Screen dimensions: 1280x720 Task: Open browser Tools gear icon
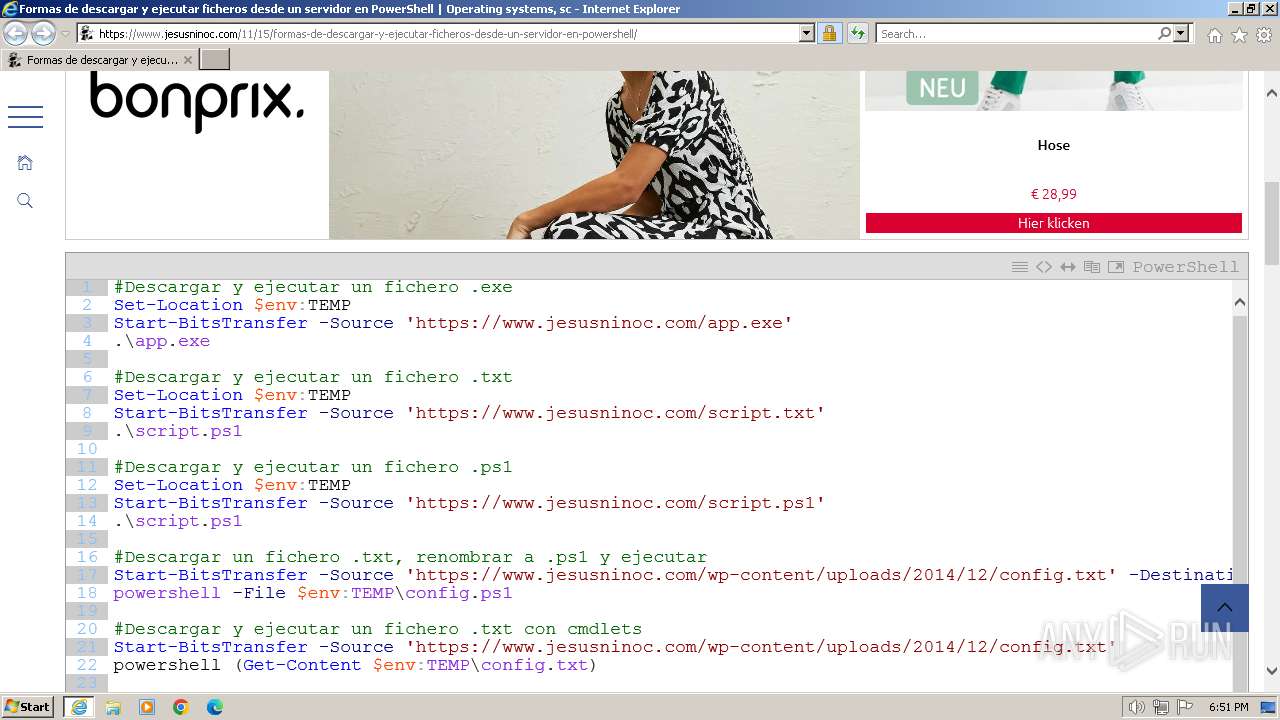coord(1264,35)
